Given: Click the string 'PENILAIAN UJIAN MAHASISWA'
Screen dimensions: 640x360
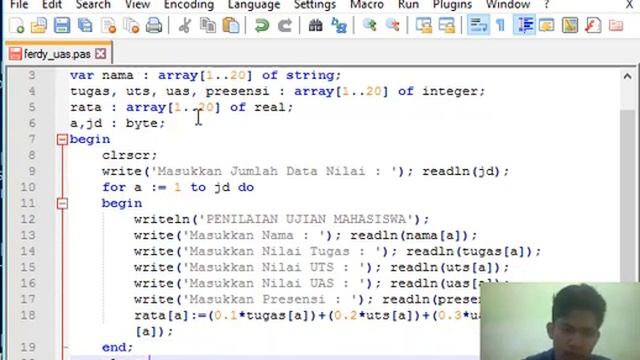Looking at the screenshot, I should point(307,220).
